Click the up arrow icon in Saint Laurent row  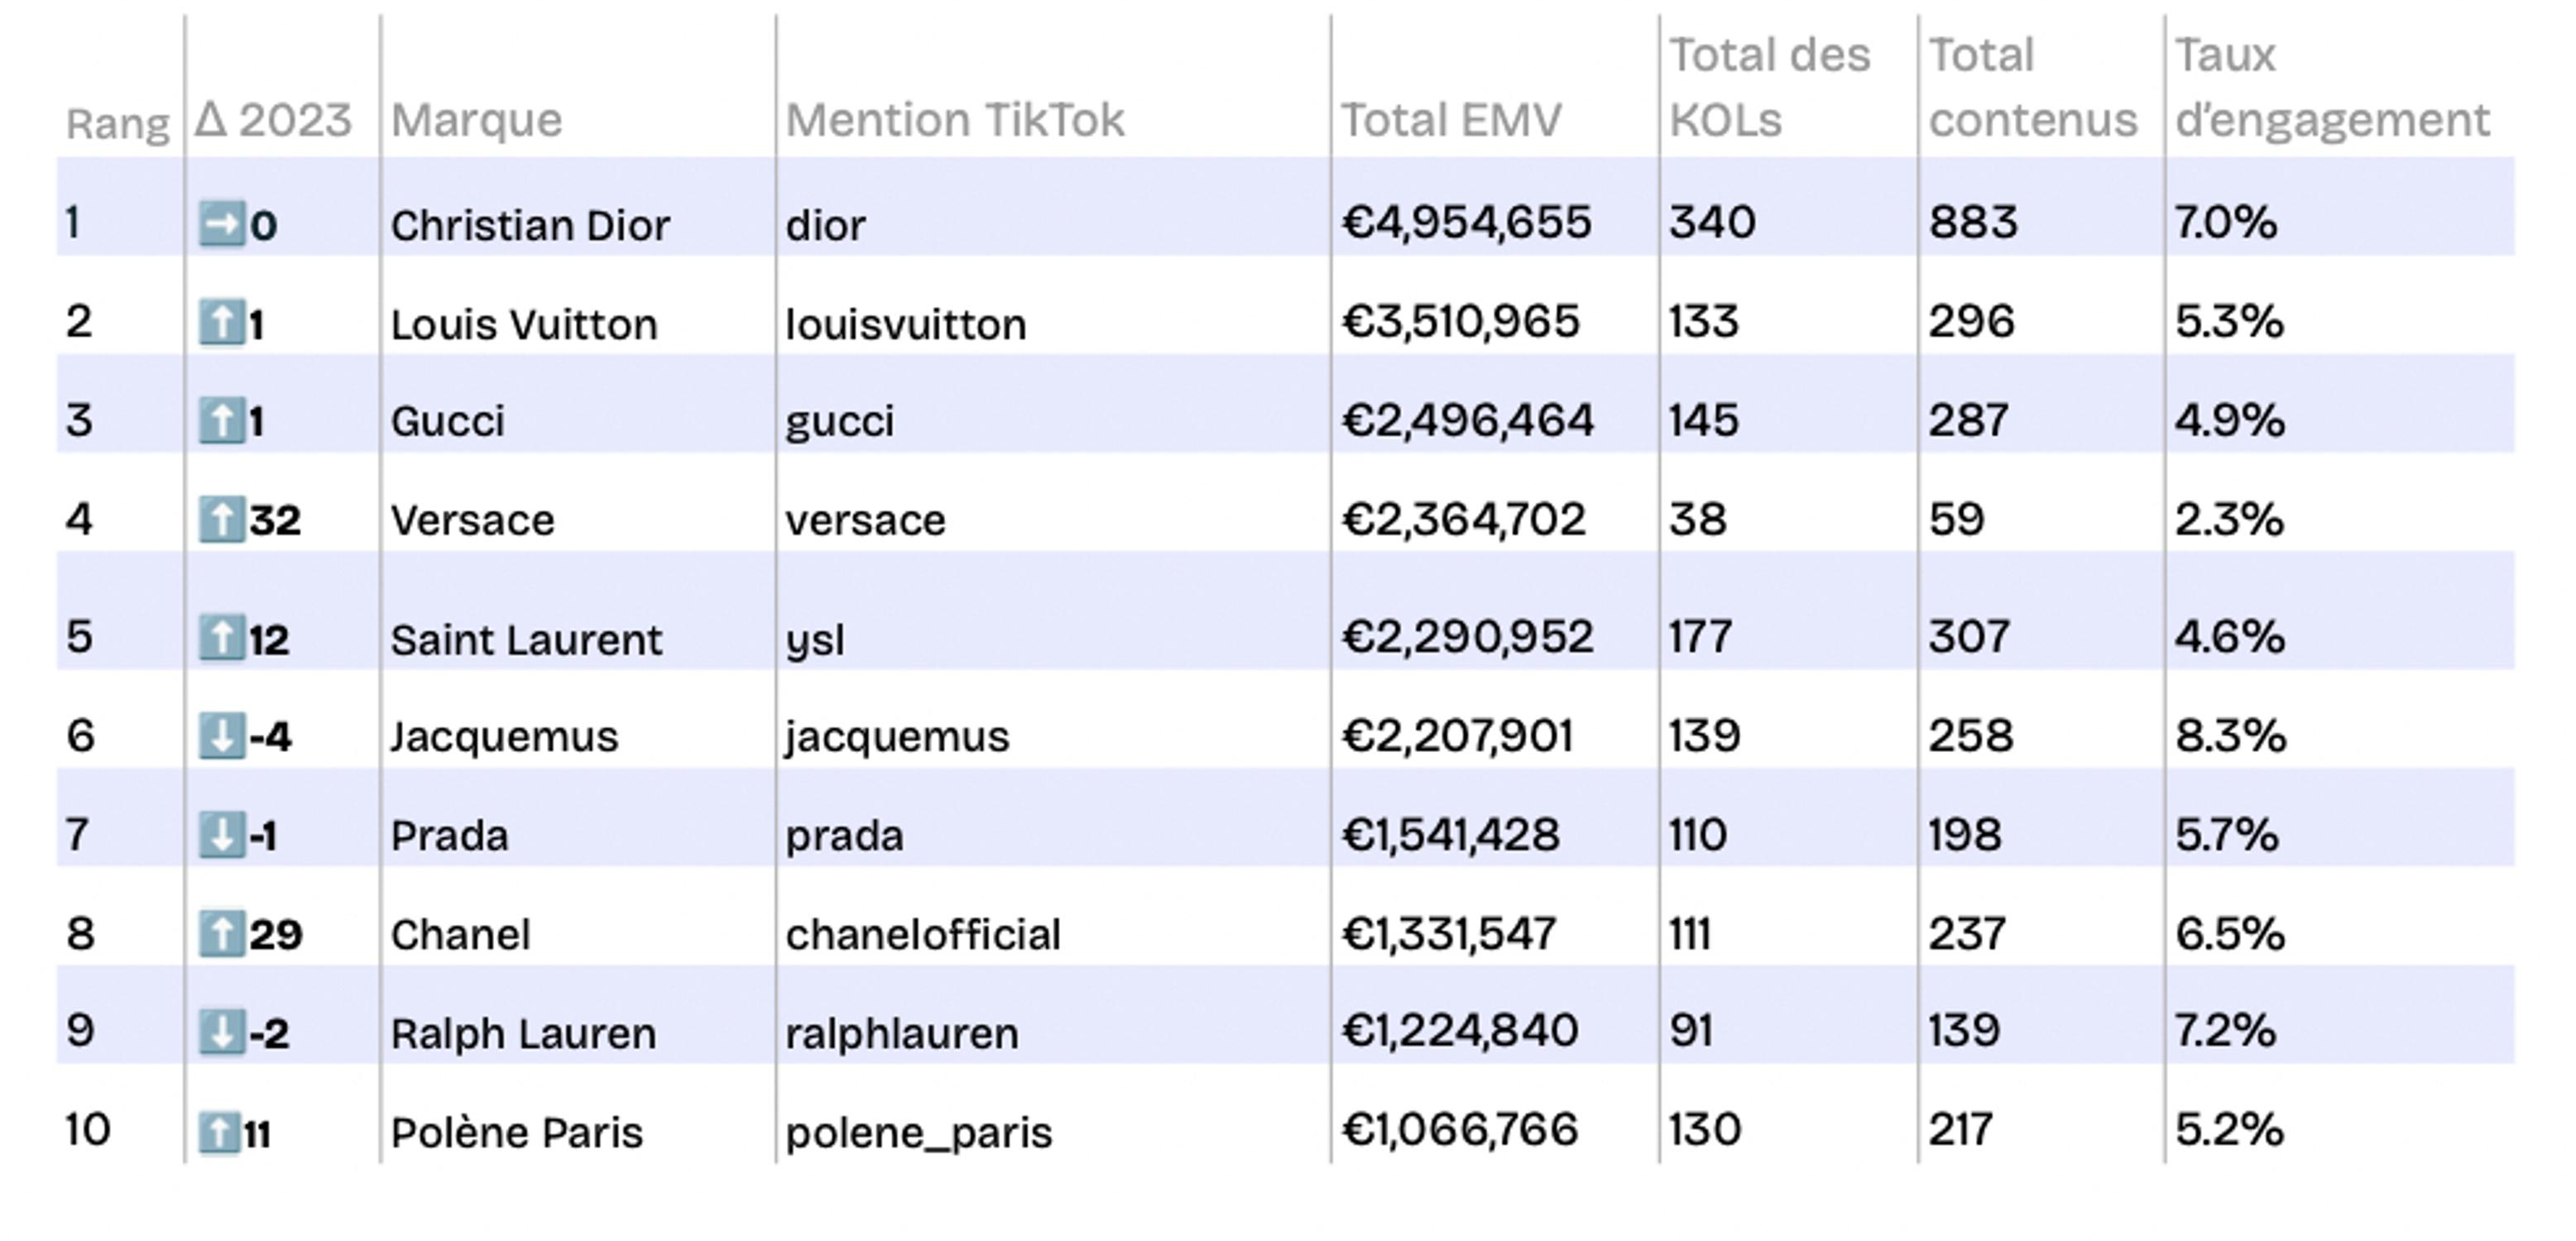point(221,638)
